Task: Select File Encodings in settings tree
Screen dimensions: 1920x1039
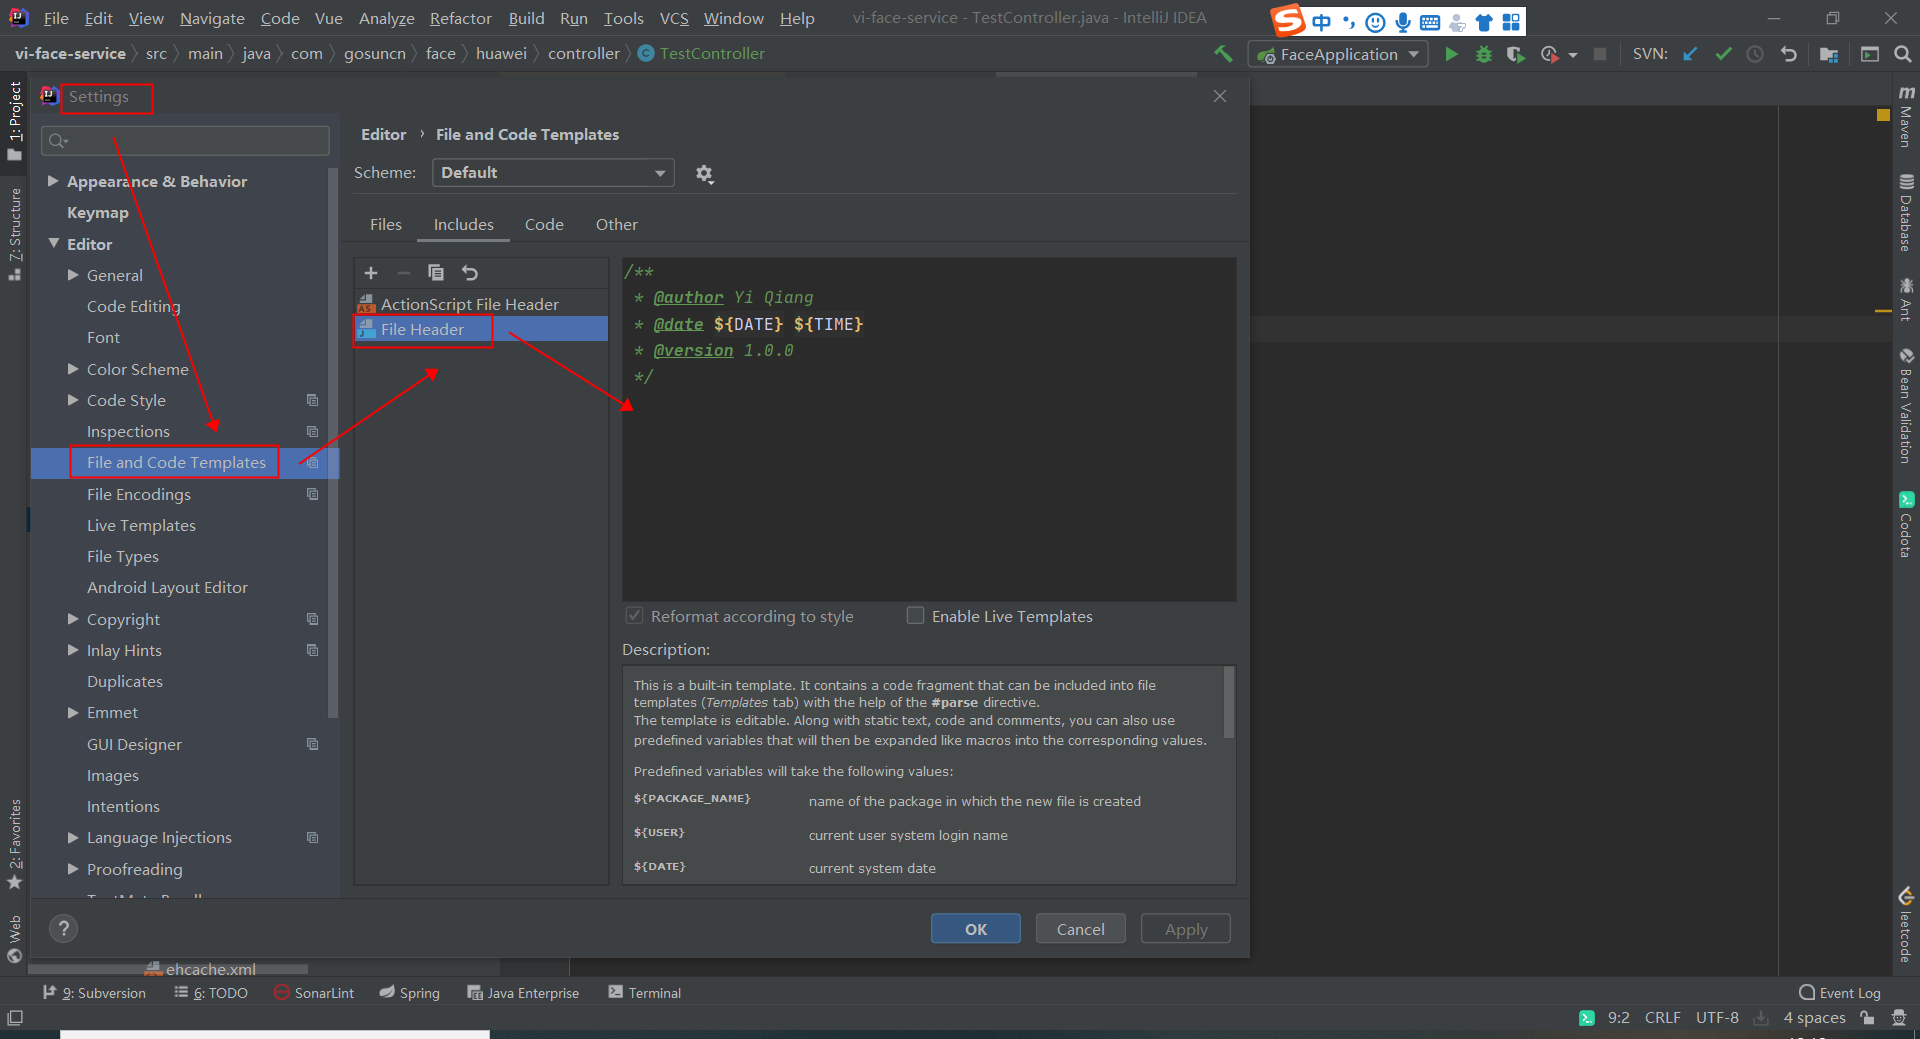Action: [138, 494]
